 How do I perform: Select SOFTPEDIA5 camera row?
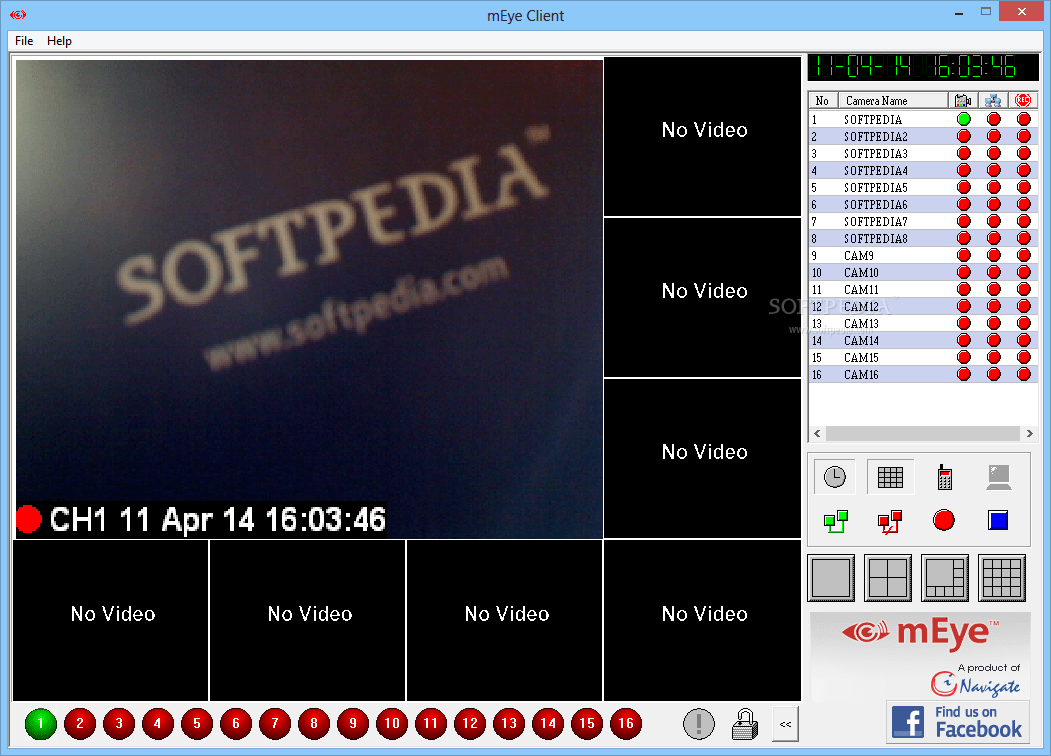click(x=923, y=188)
